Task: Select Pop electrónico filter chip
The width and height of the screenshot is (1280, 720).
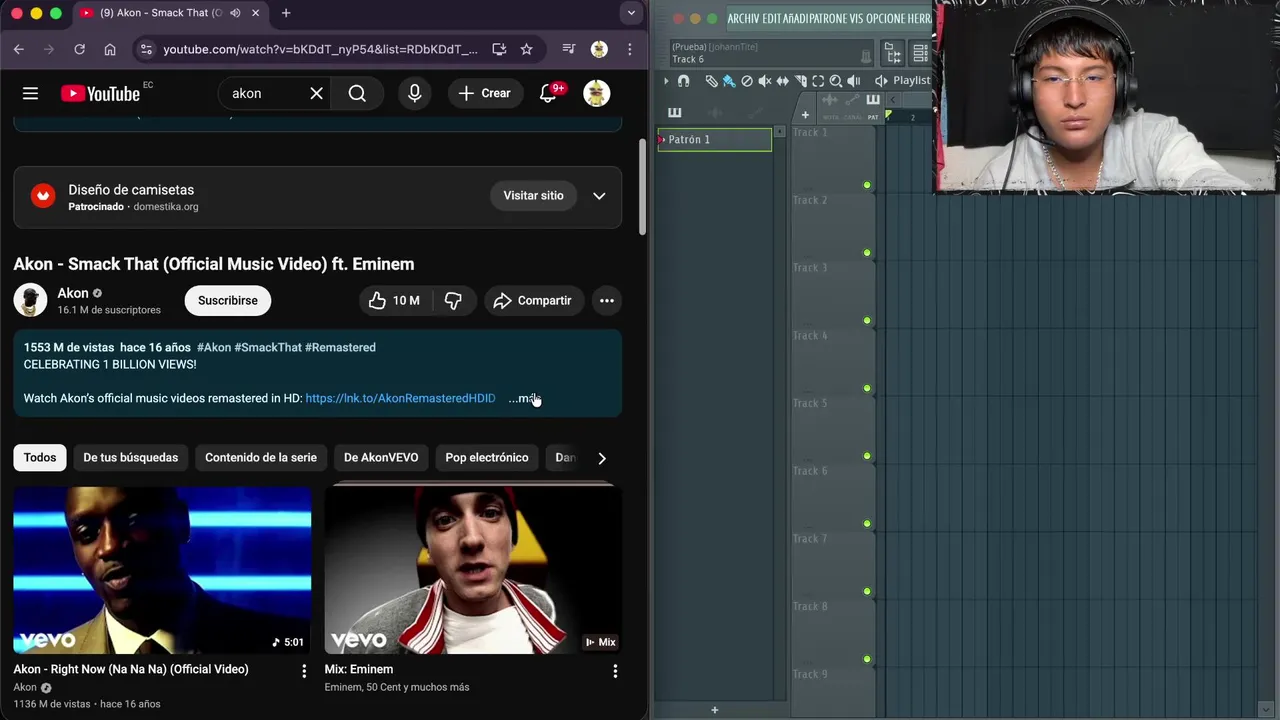Action: [x=486, y=458]
